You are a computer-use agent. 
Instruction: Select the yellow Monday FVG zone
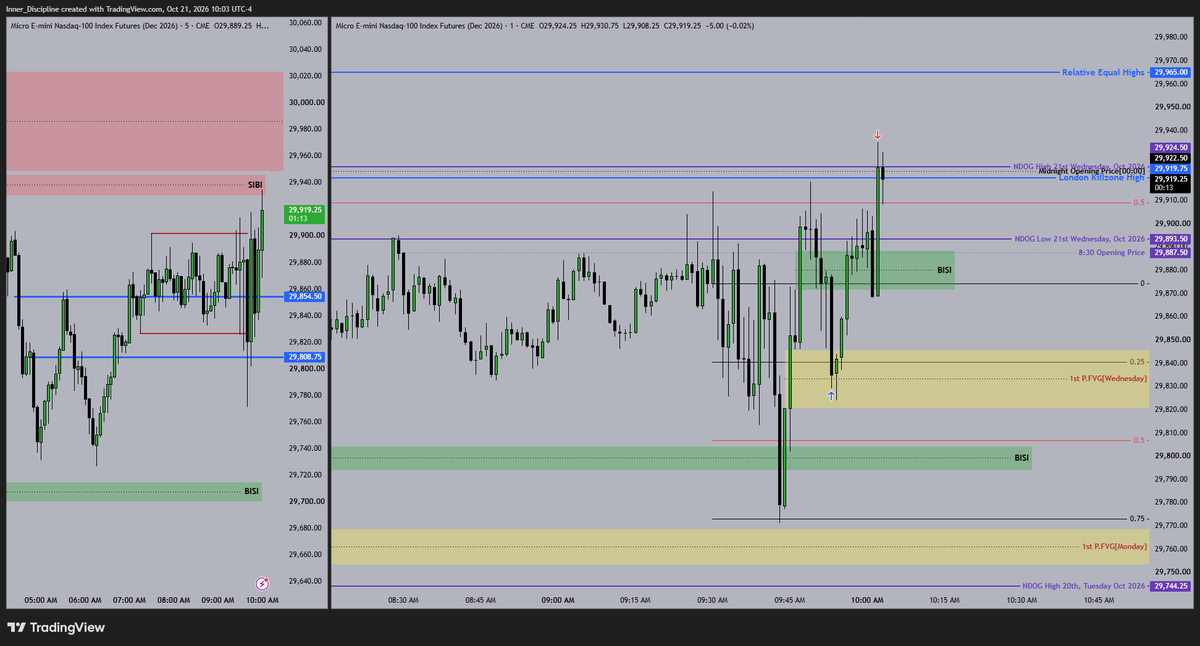click(740, 547)
